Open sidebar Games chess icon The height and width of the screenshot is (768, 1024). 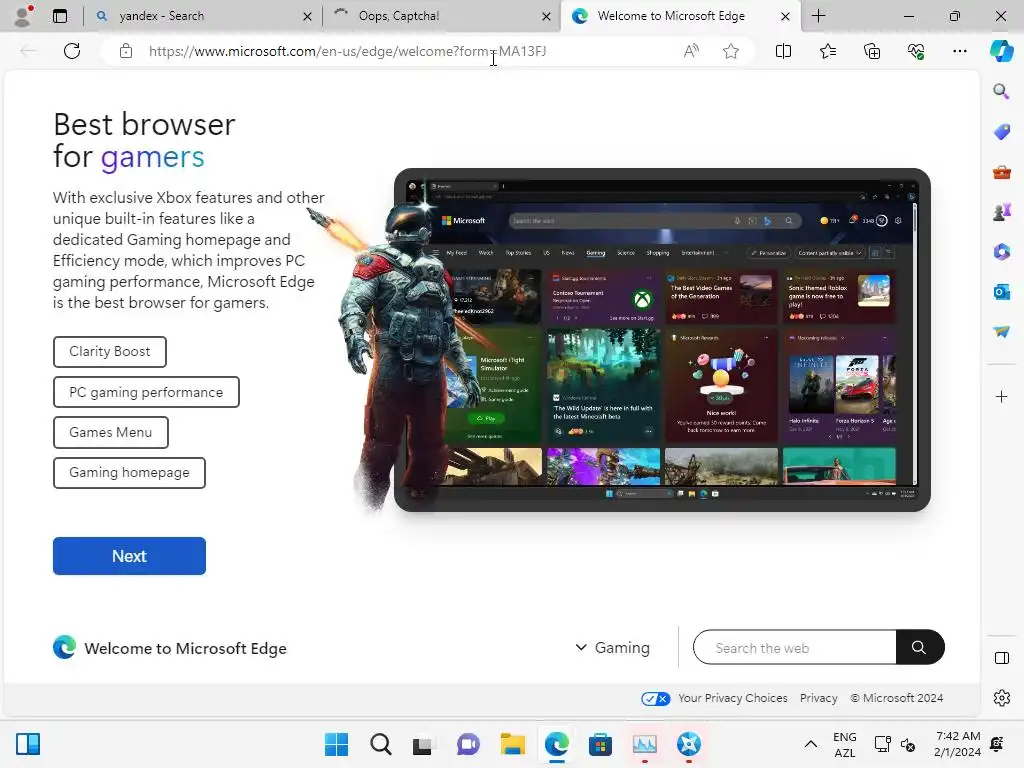tap(1001, 212)
